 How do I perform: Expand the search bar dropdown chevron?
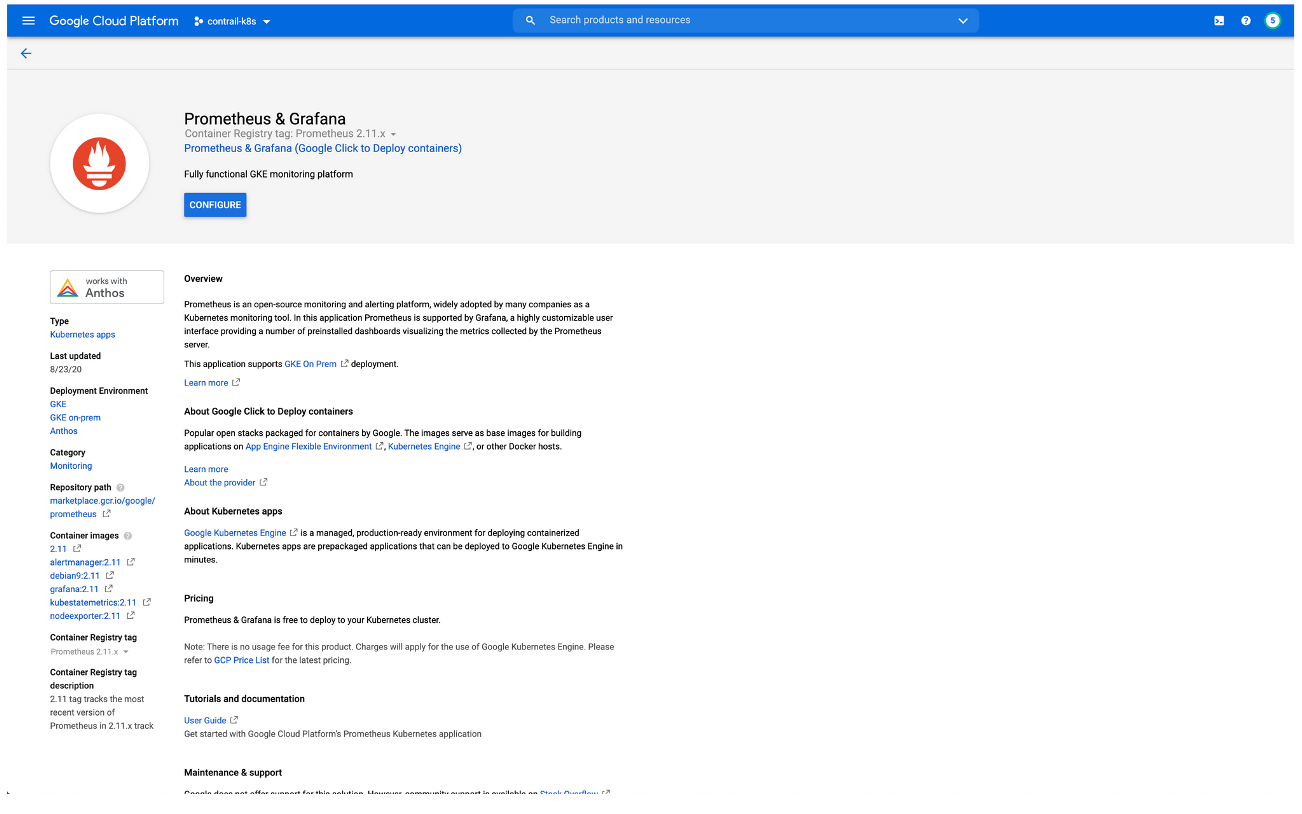tap(963, 20)
